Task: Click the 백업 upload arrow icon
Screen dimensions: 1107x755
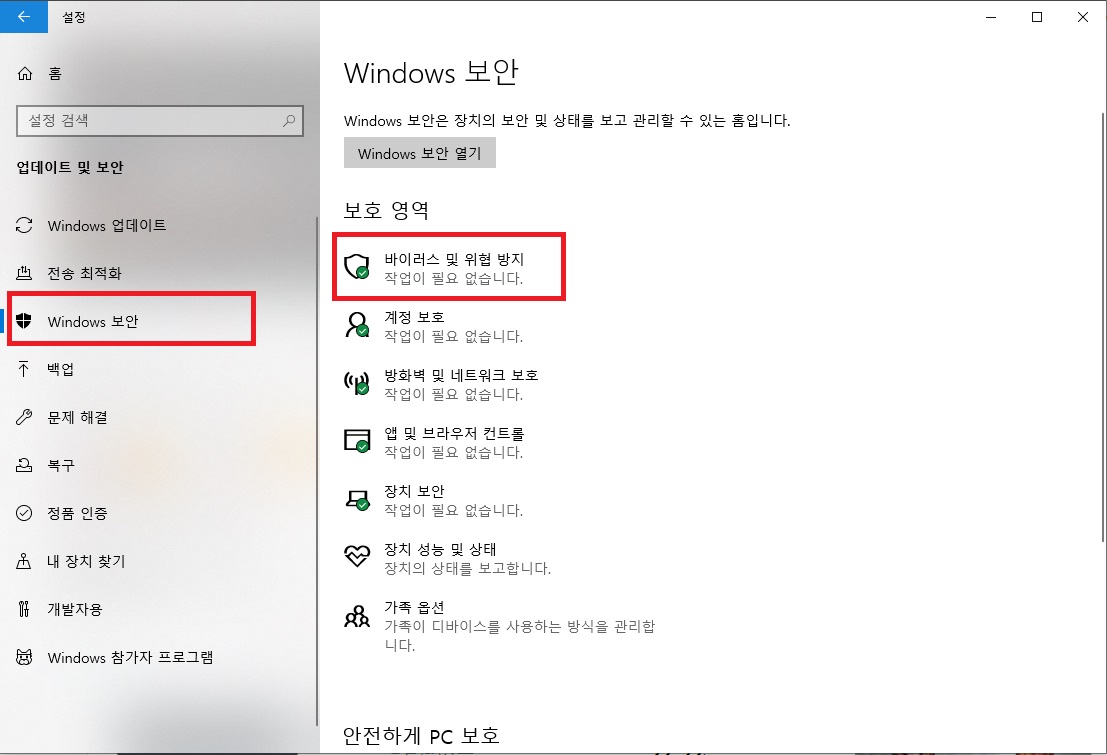Action: coord(24,369)
